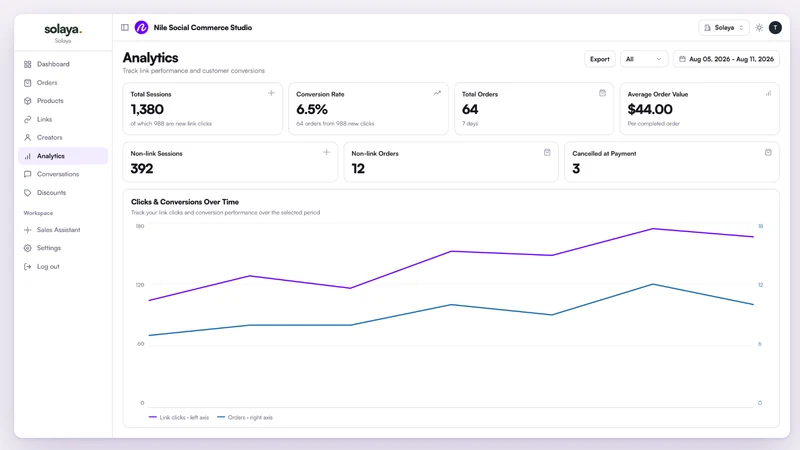800x450 pixels.
Task: Click the Export button
Action: [x=599, y=59]
